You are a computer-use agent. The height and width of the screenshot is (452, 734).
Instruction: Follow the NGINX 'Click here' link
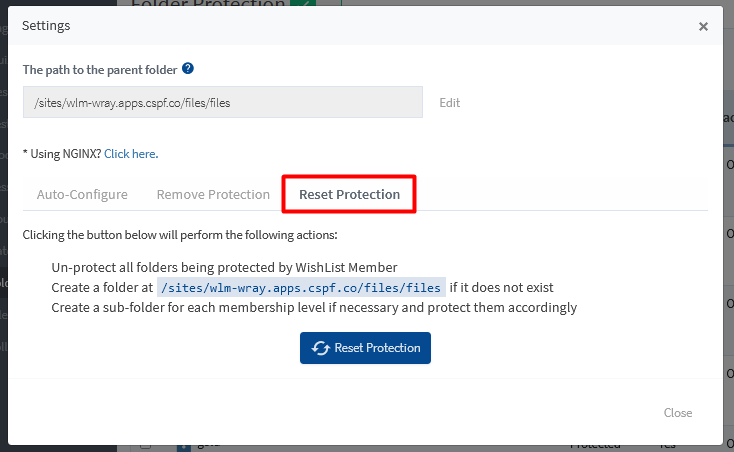130,154
